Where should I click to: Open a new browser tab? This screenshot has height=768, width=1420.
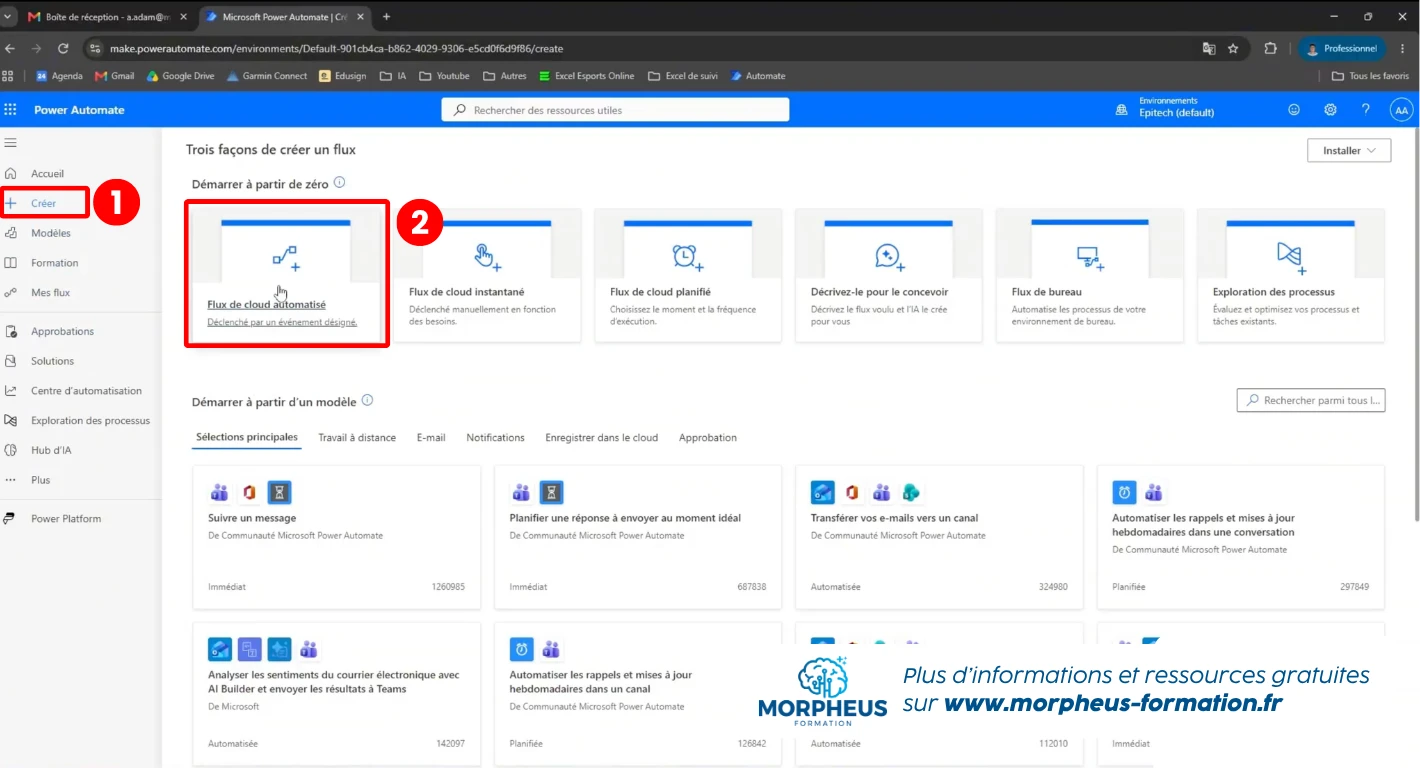pos(387,17)
